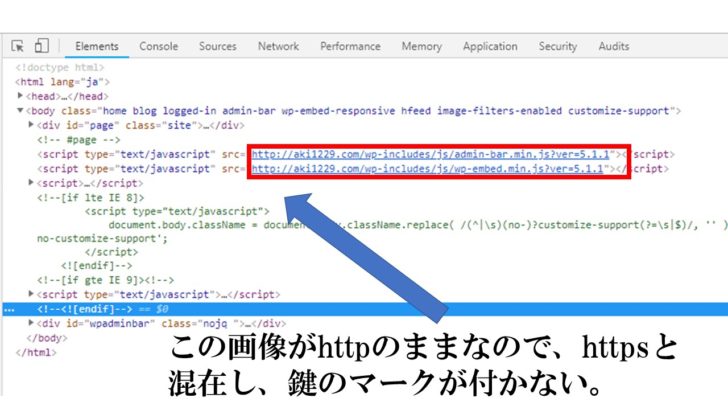Collapse the body element node
This screenshot has height=410, width=728.
[20, 111]
